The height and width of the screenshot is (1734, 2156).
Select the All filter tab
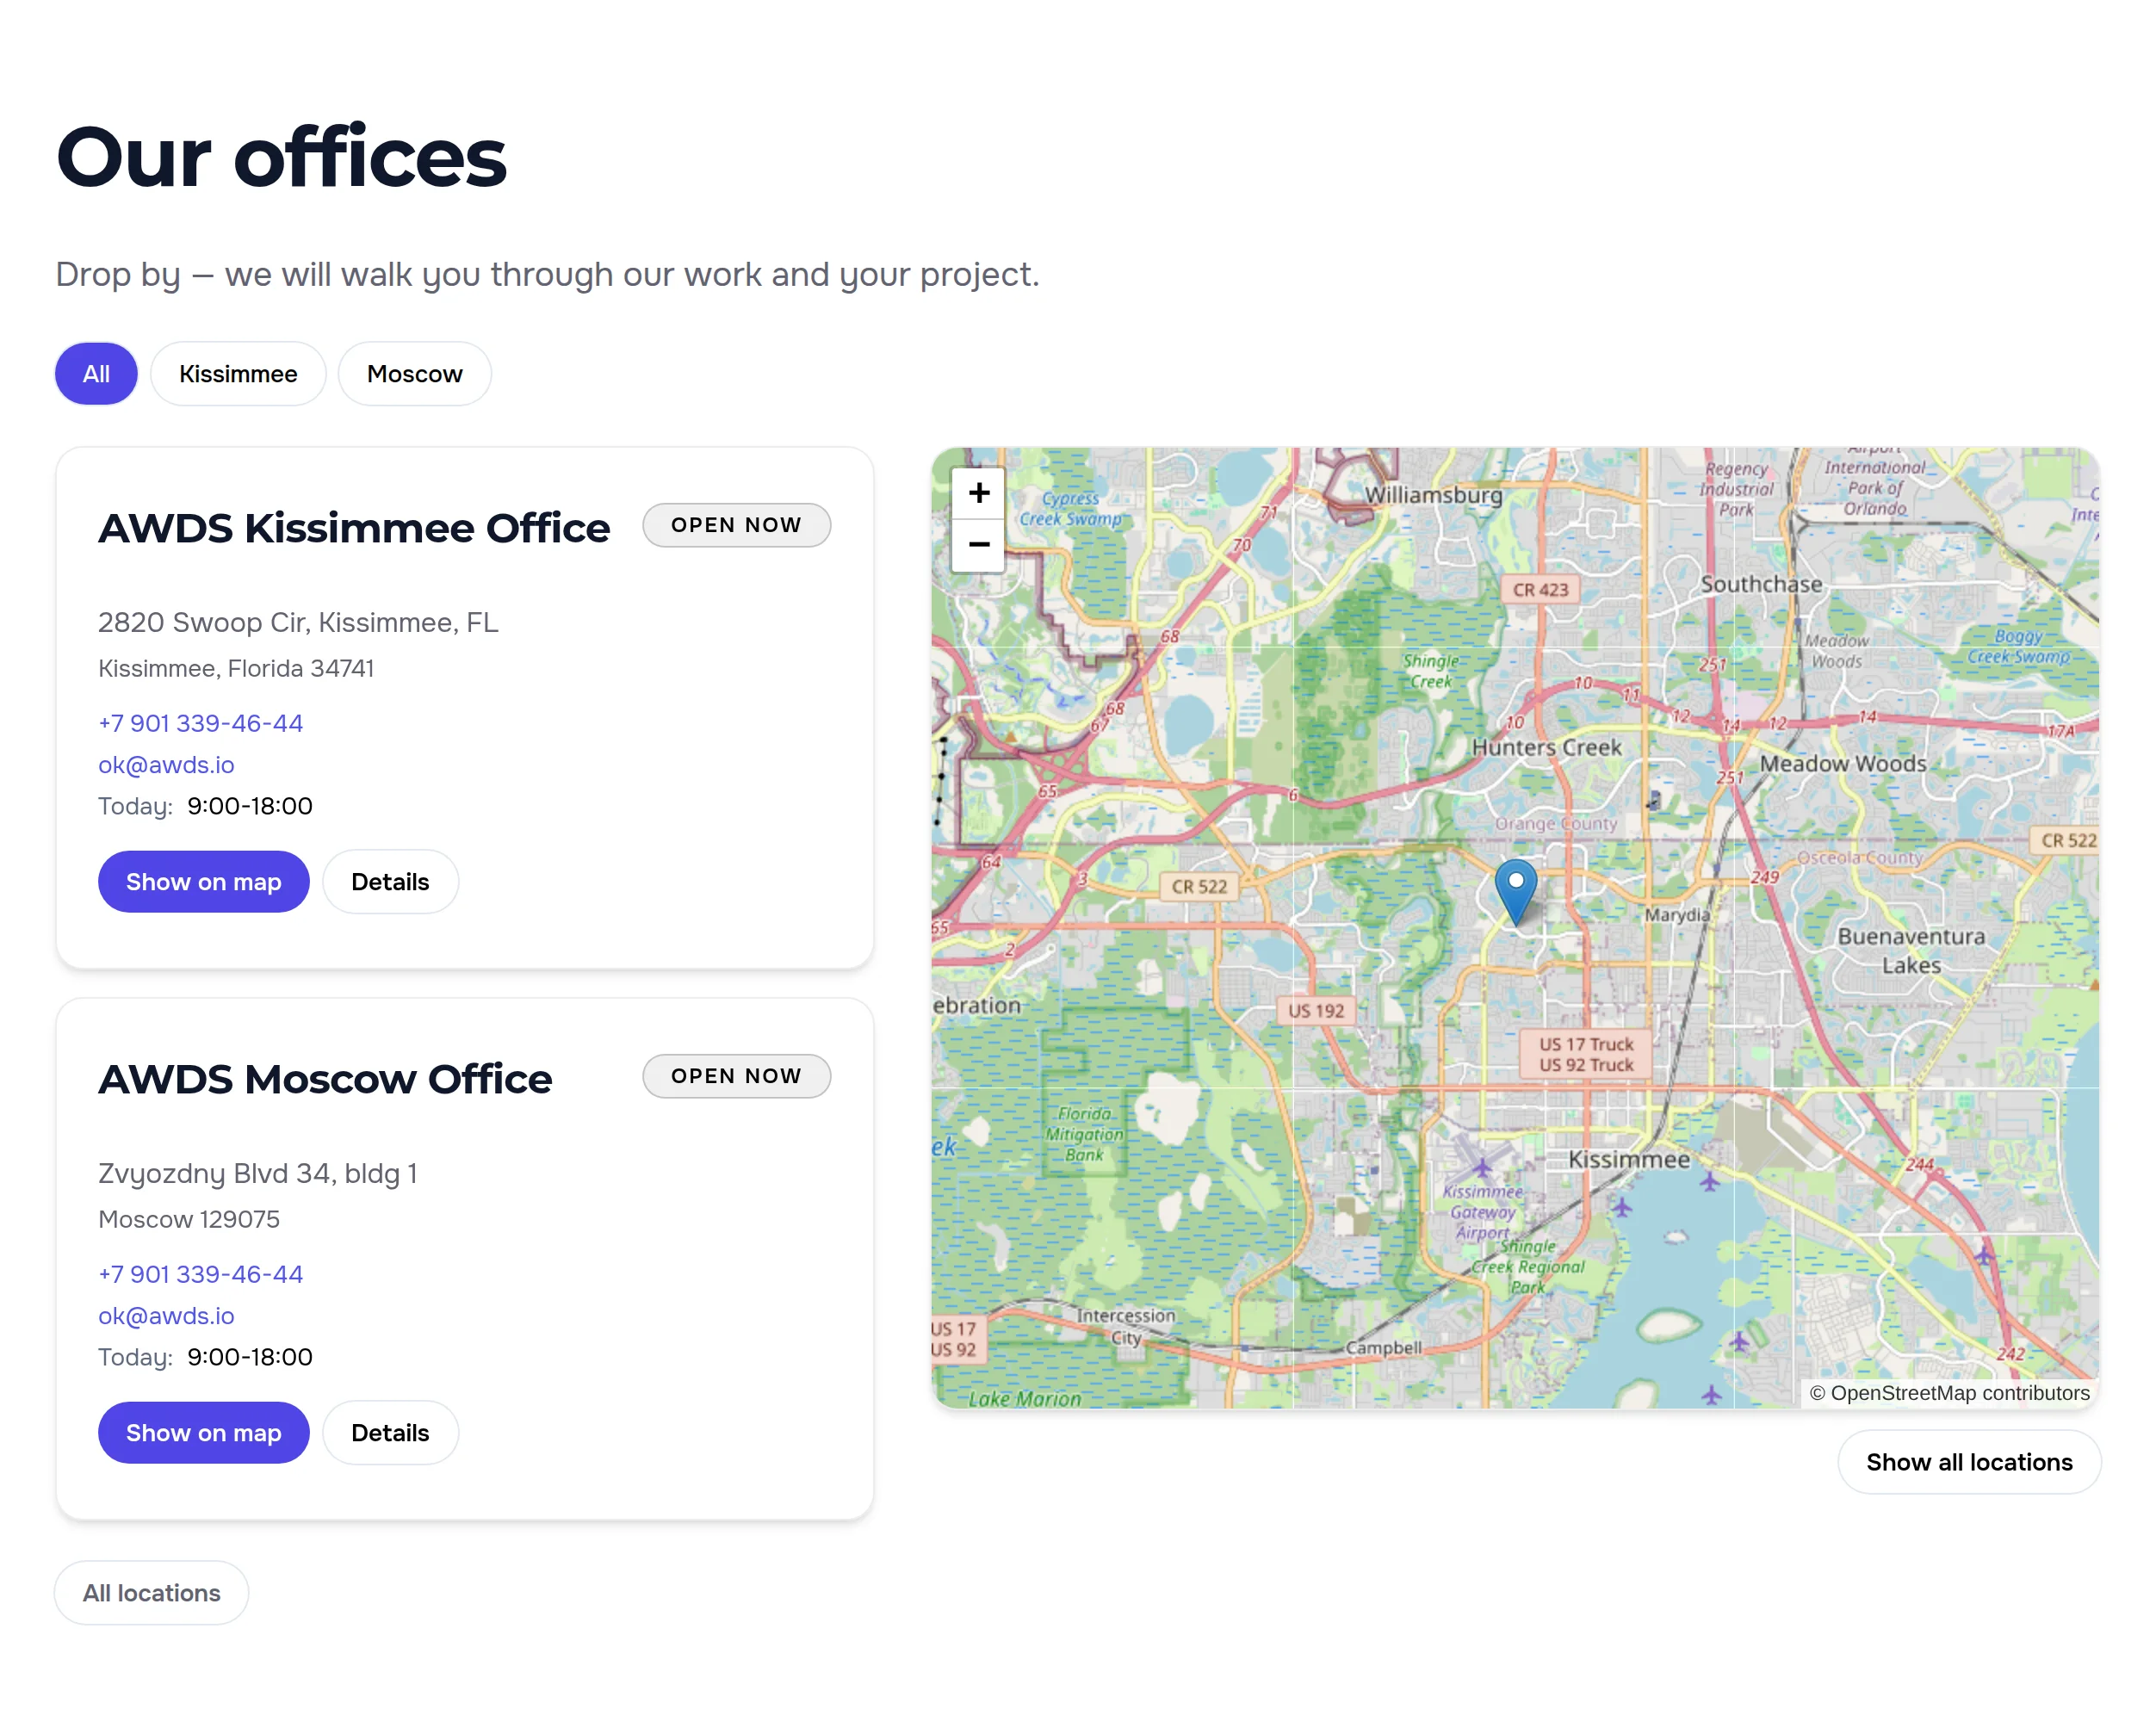coord(96,374)
